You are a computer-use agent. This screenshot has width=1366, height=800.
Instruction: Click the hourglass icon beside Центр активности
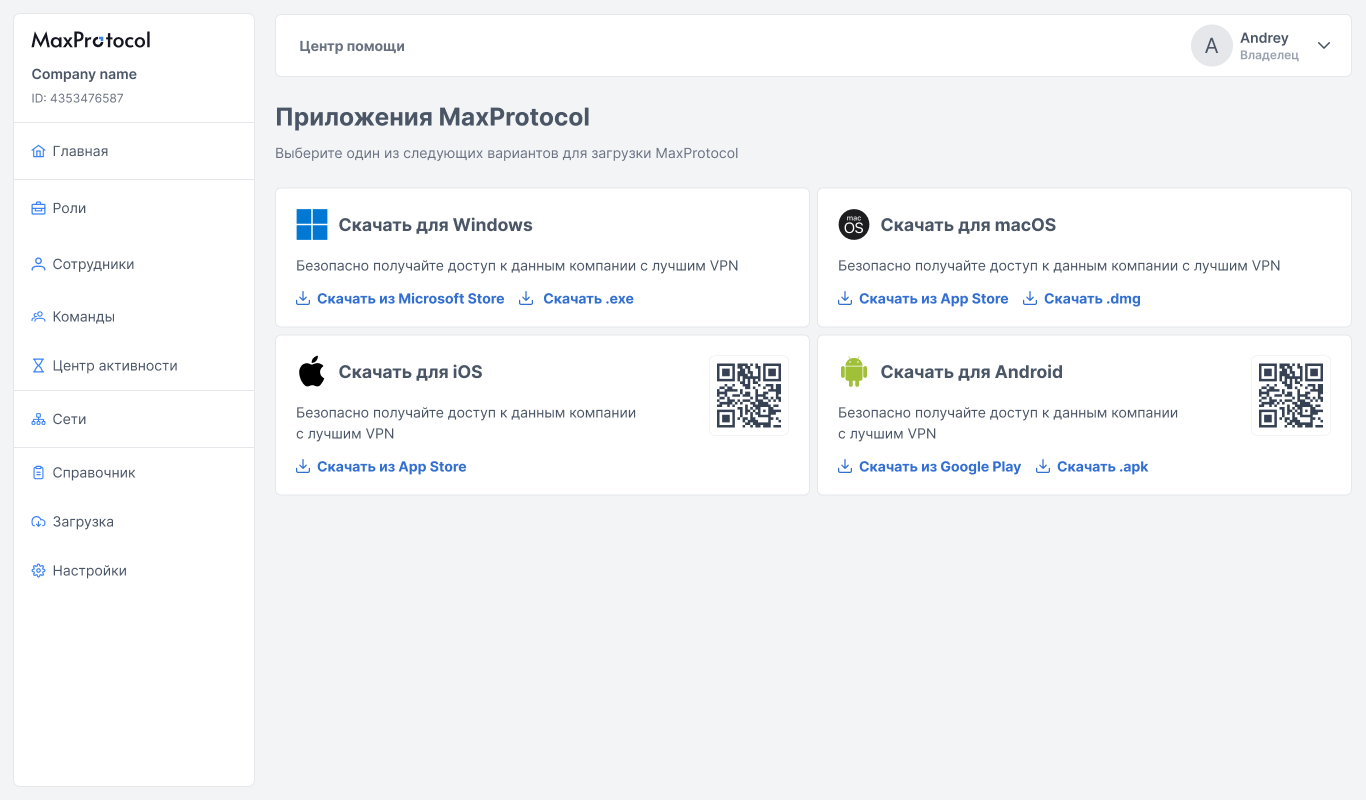click(39, 366)
